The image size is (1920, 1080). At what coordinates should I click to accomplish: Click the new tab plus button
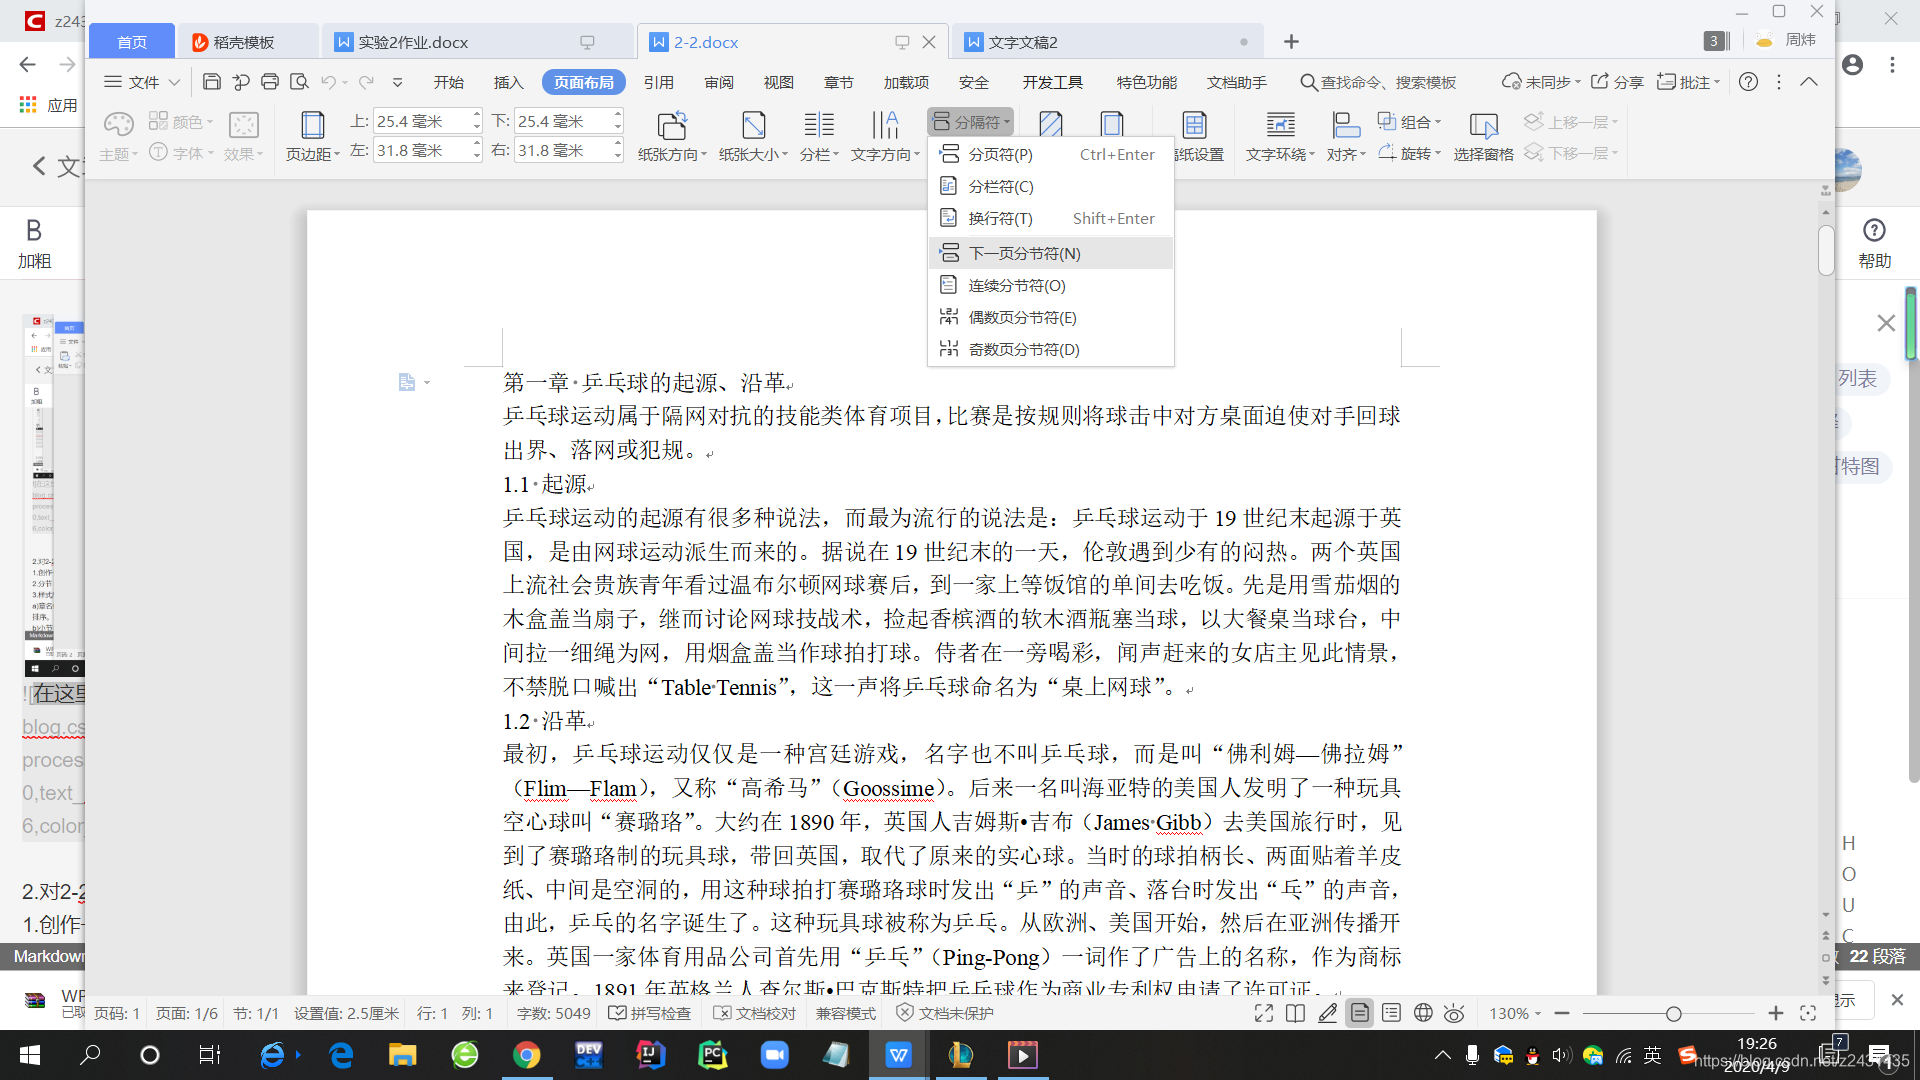1291,42
